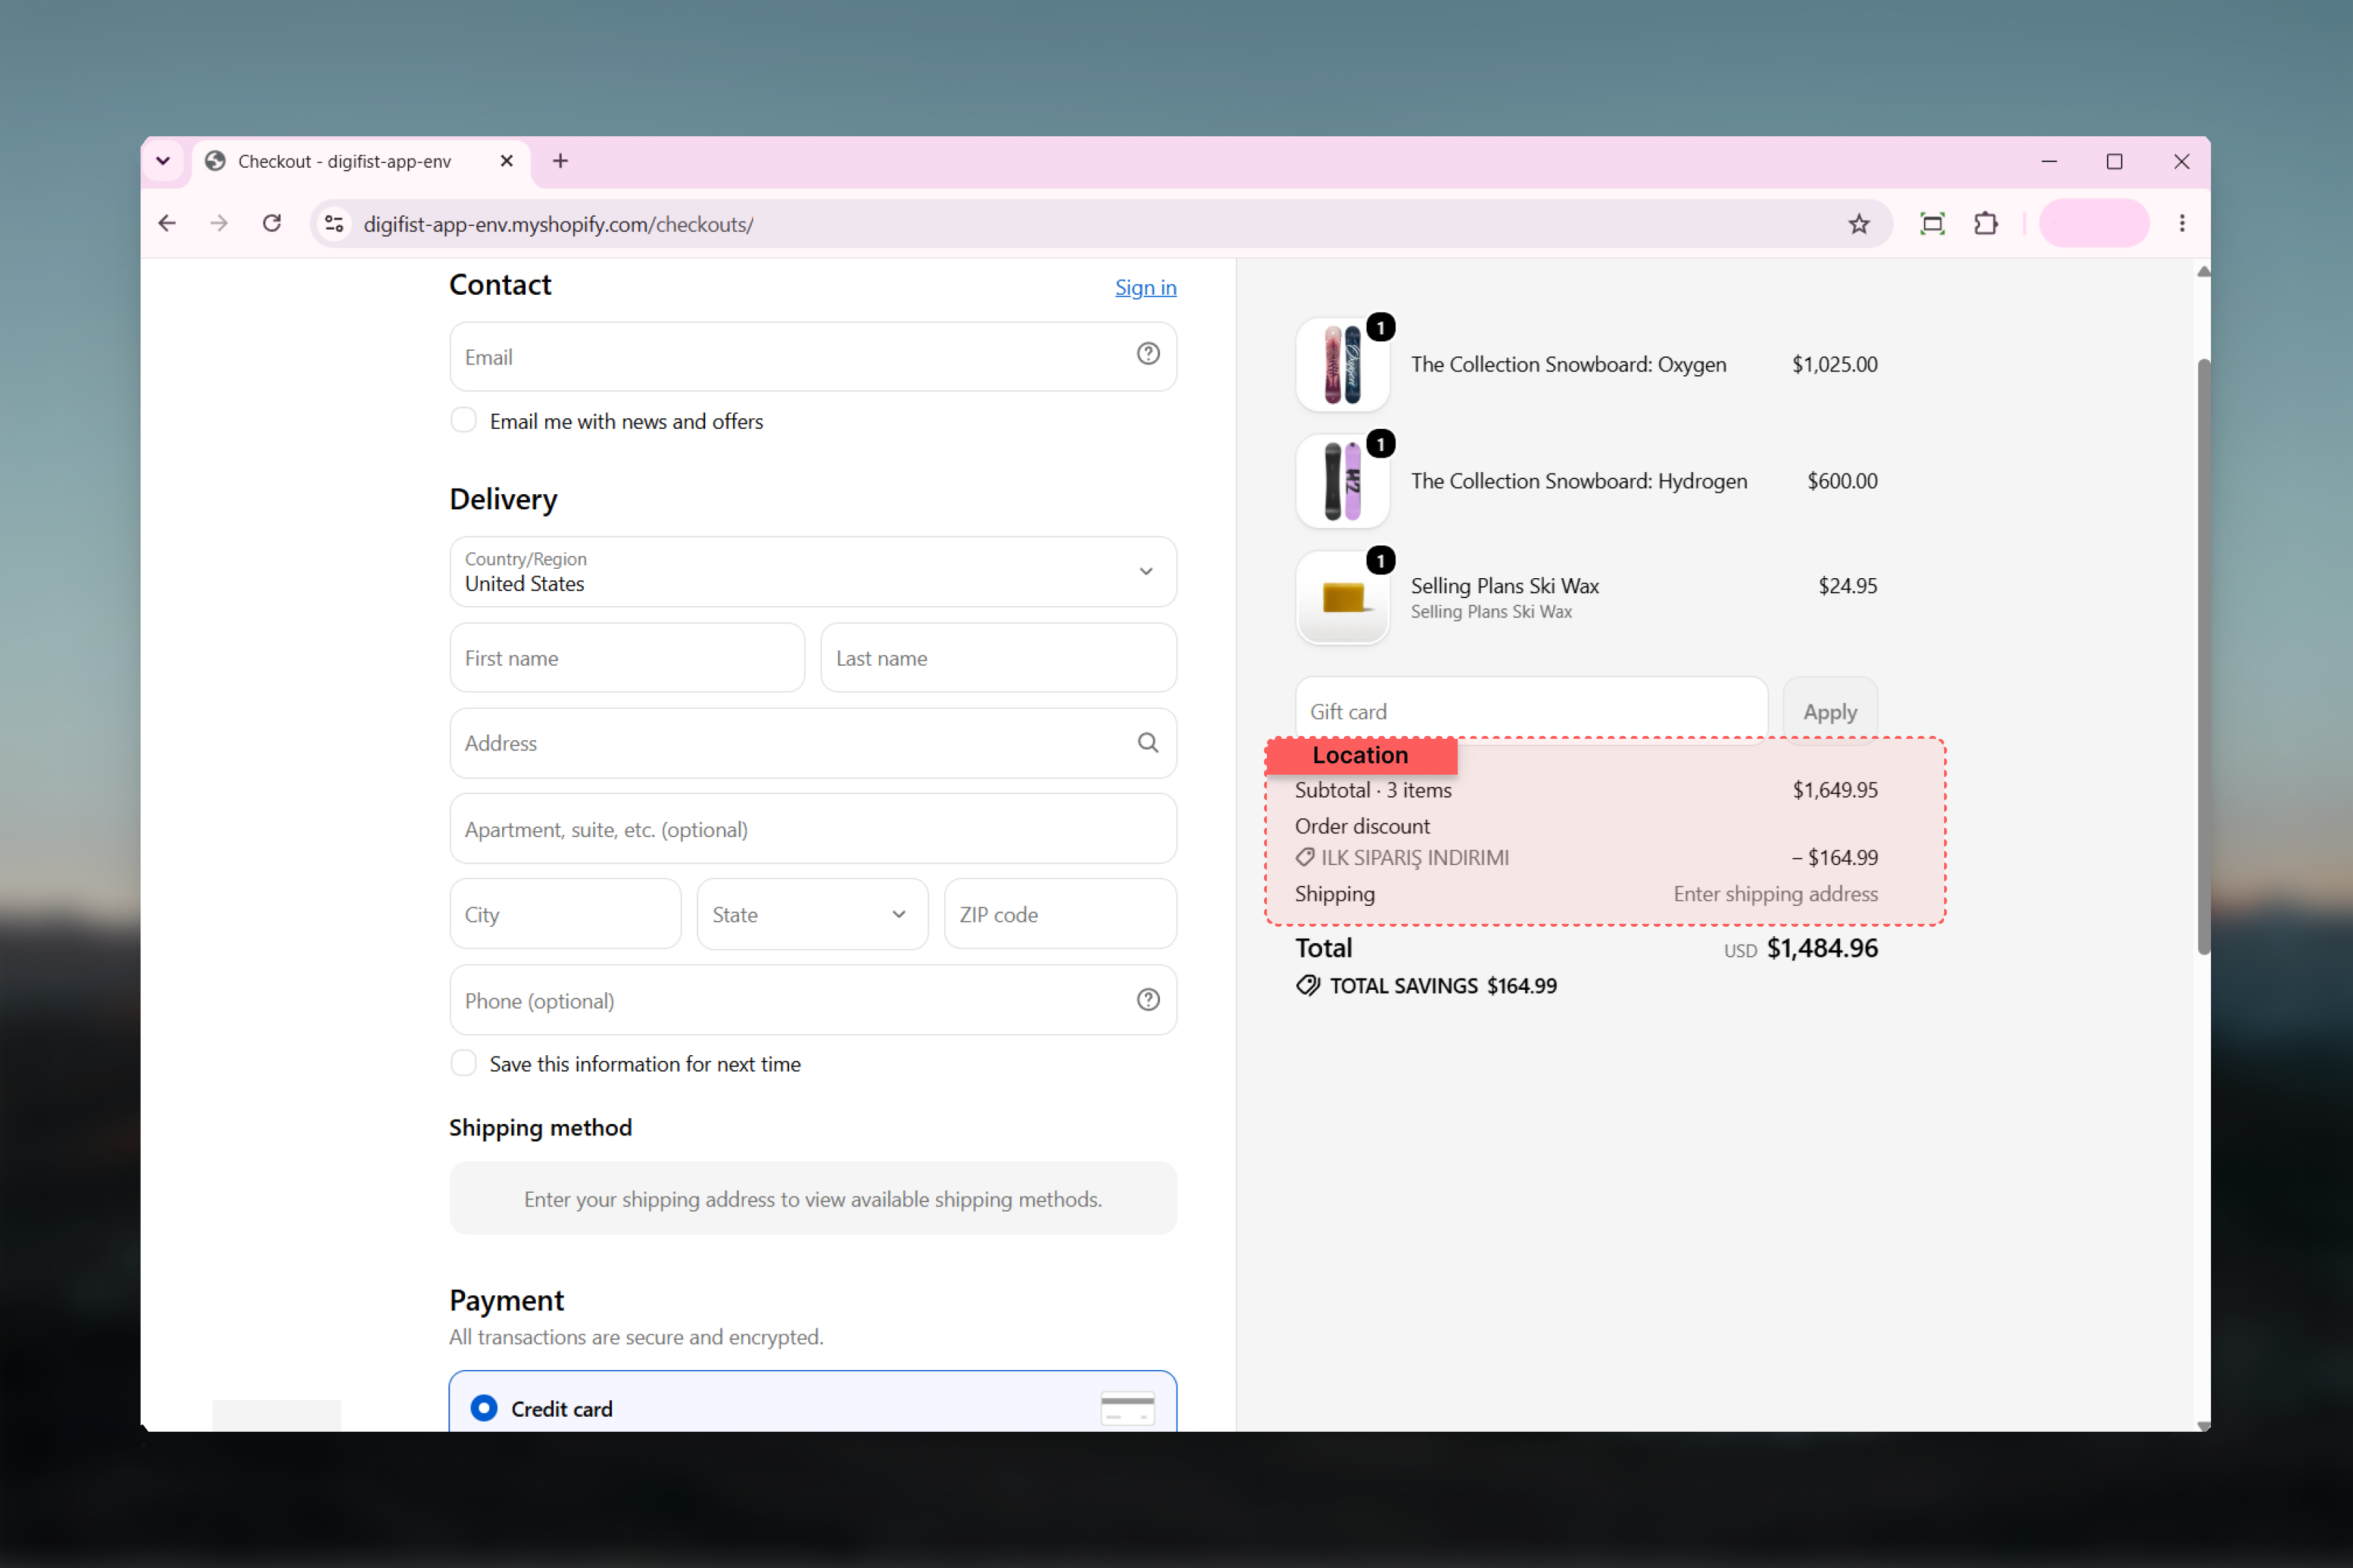Close the Checkout tab

pos(507,161)
